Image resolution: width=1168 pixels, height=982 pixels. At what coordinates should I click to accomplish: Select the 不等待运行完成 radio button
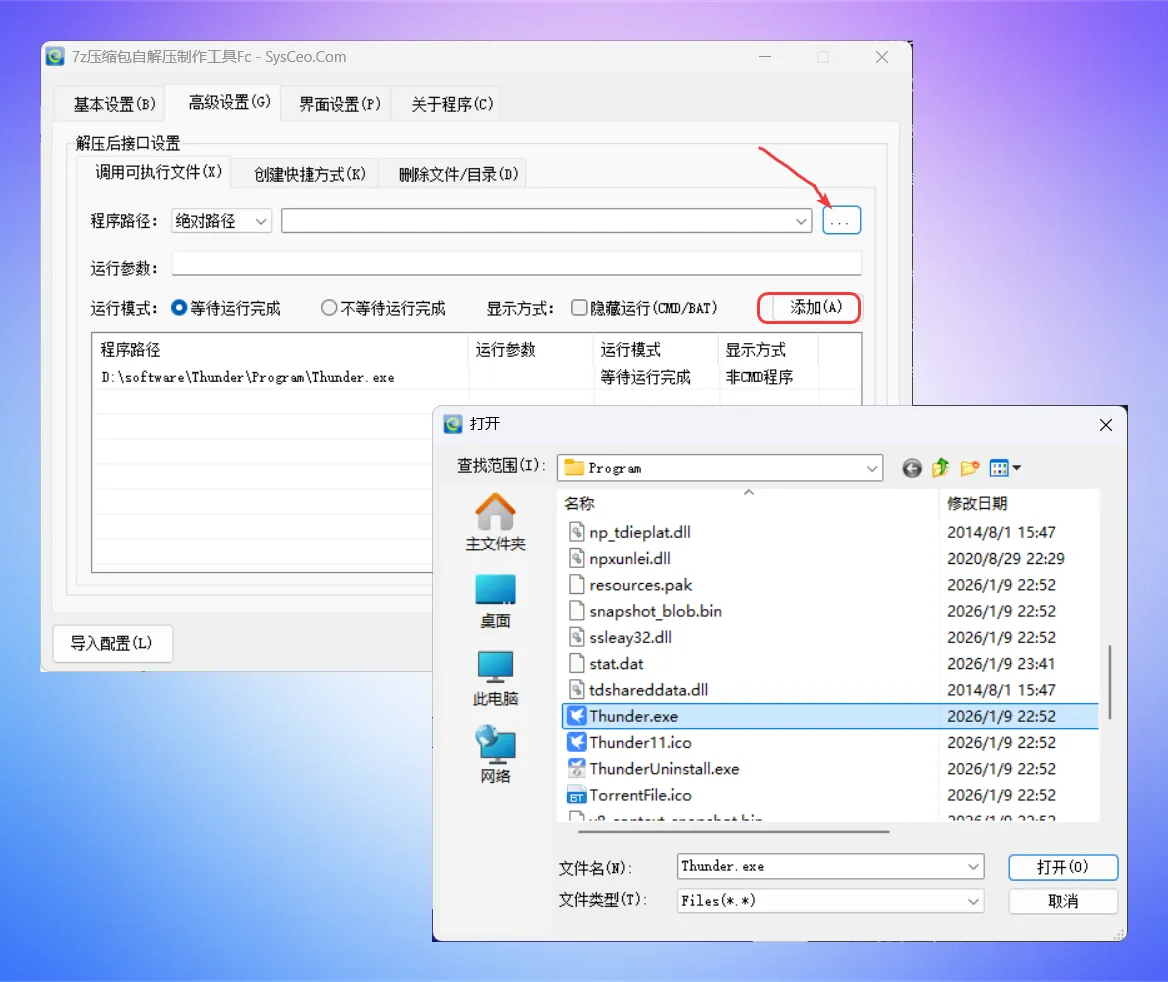coord(329,308)
